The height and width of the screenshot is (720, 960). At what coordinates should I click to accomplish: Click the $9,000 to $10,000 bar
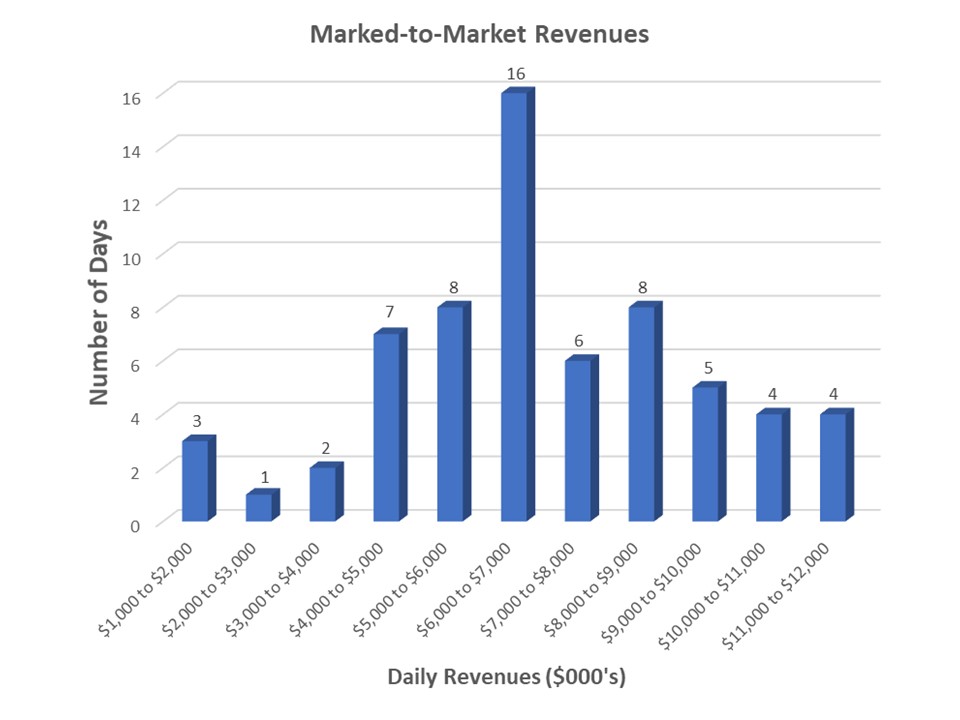[x=705, y=453]
